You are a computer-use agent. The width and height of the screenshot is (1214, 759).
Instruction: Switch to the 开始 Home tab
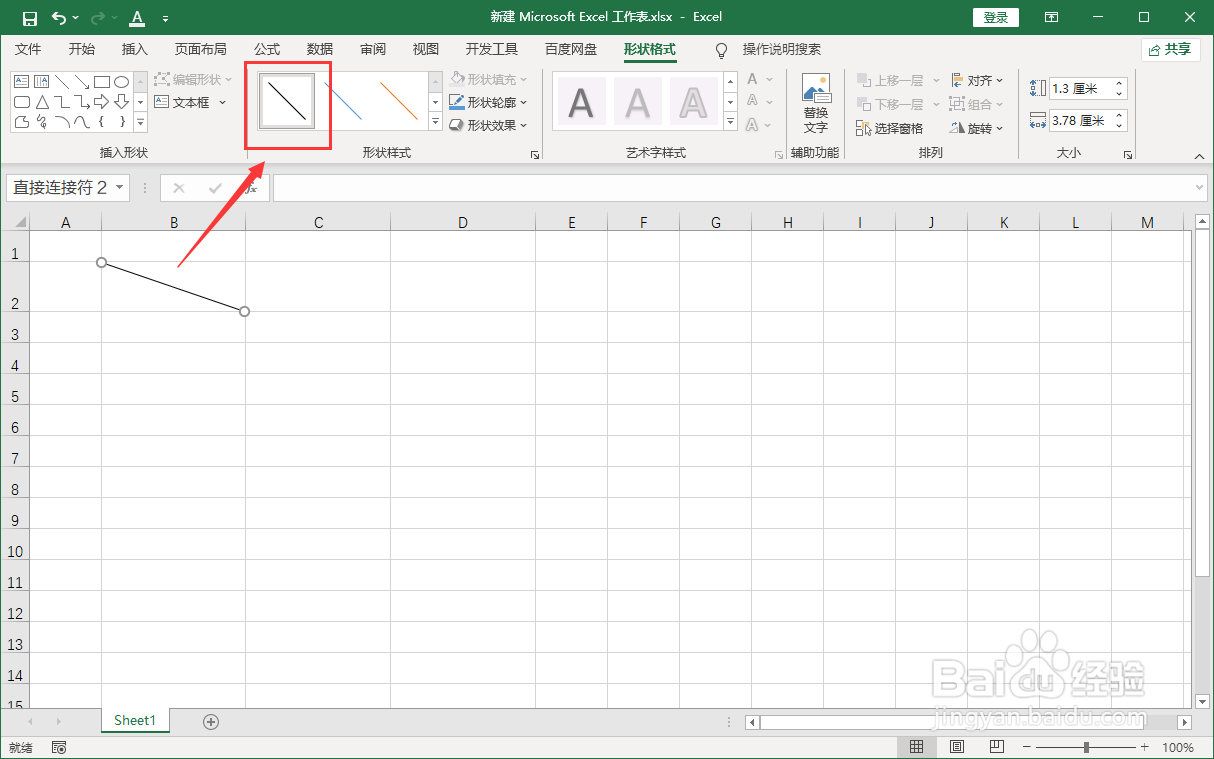(x=82, y=49)
